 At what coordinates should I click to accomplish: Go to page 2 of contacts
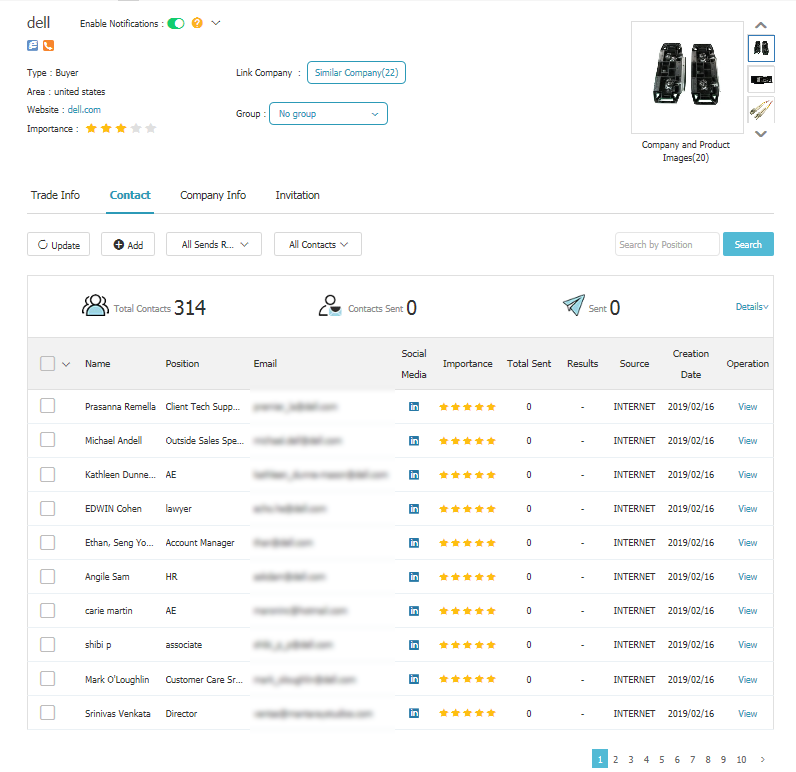point(615,759)
